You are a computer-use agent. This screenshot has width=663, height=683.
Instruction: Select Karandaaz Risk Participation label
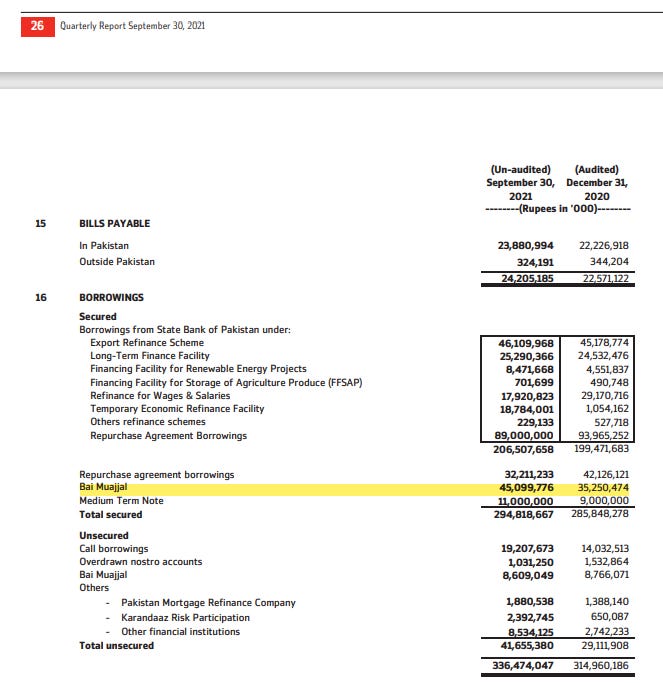click(186, 618)
